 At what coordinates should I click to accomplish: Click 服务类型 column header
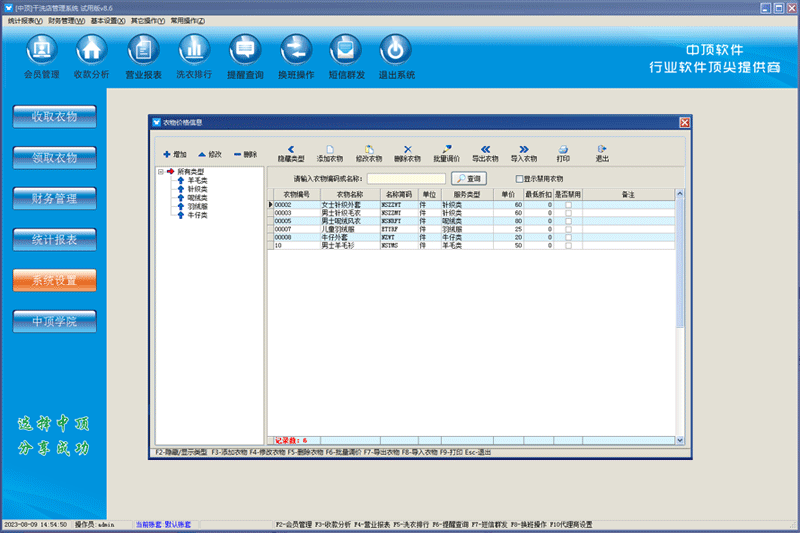click(467, 194)
